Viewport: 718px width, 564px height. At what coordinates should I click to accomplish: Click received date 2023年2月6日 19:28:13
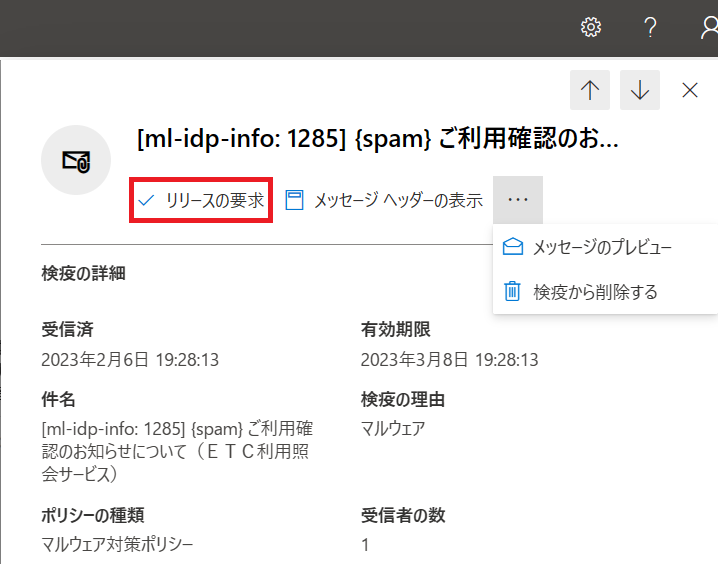[130, 360]
